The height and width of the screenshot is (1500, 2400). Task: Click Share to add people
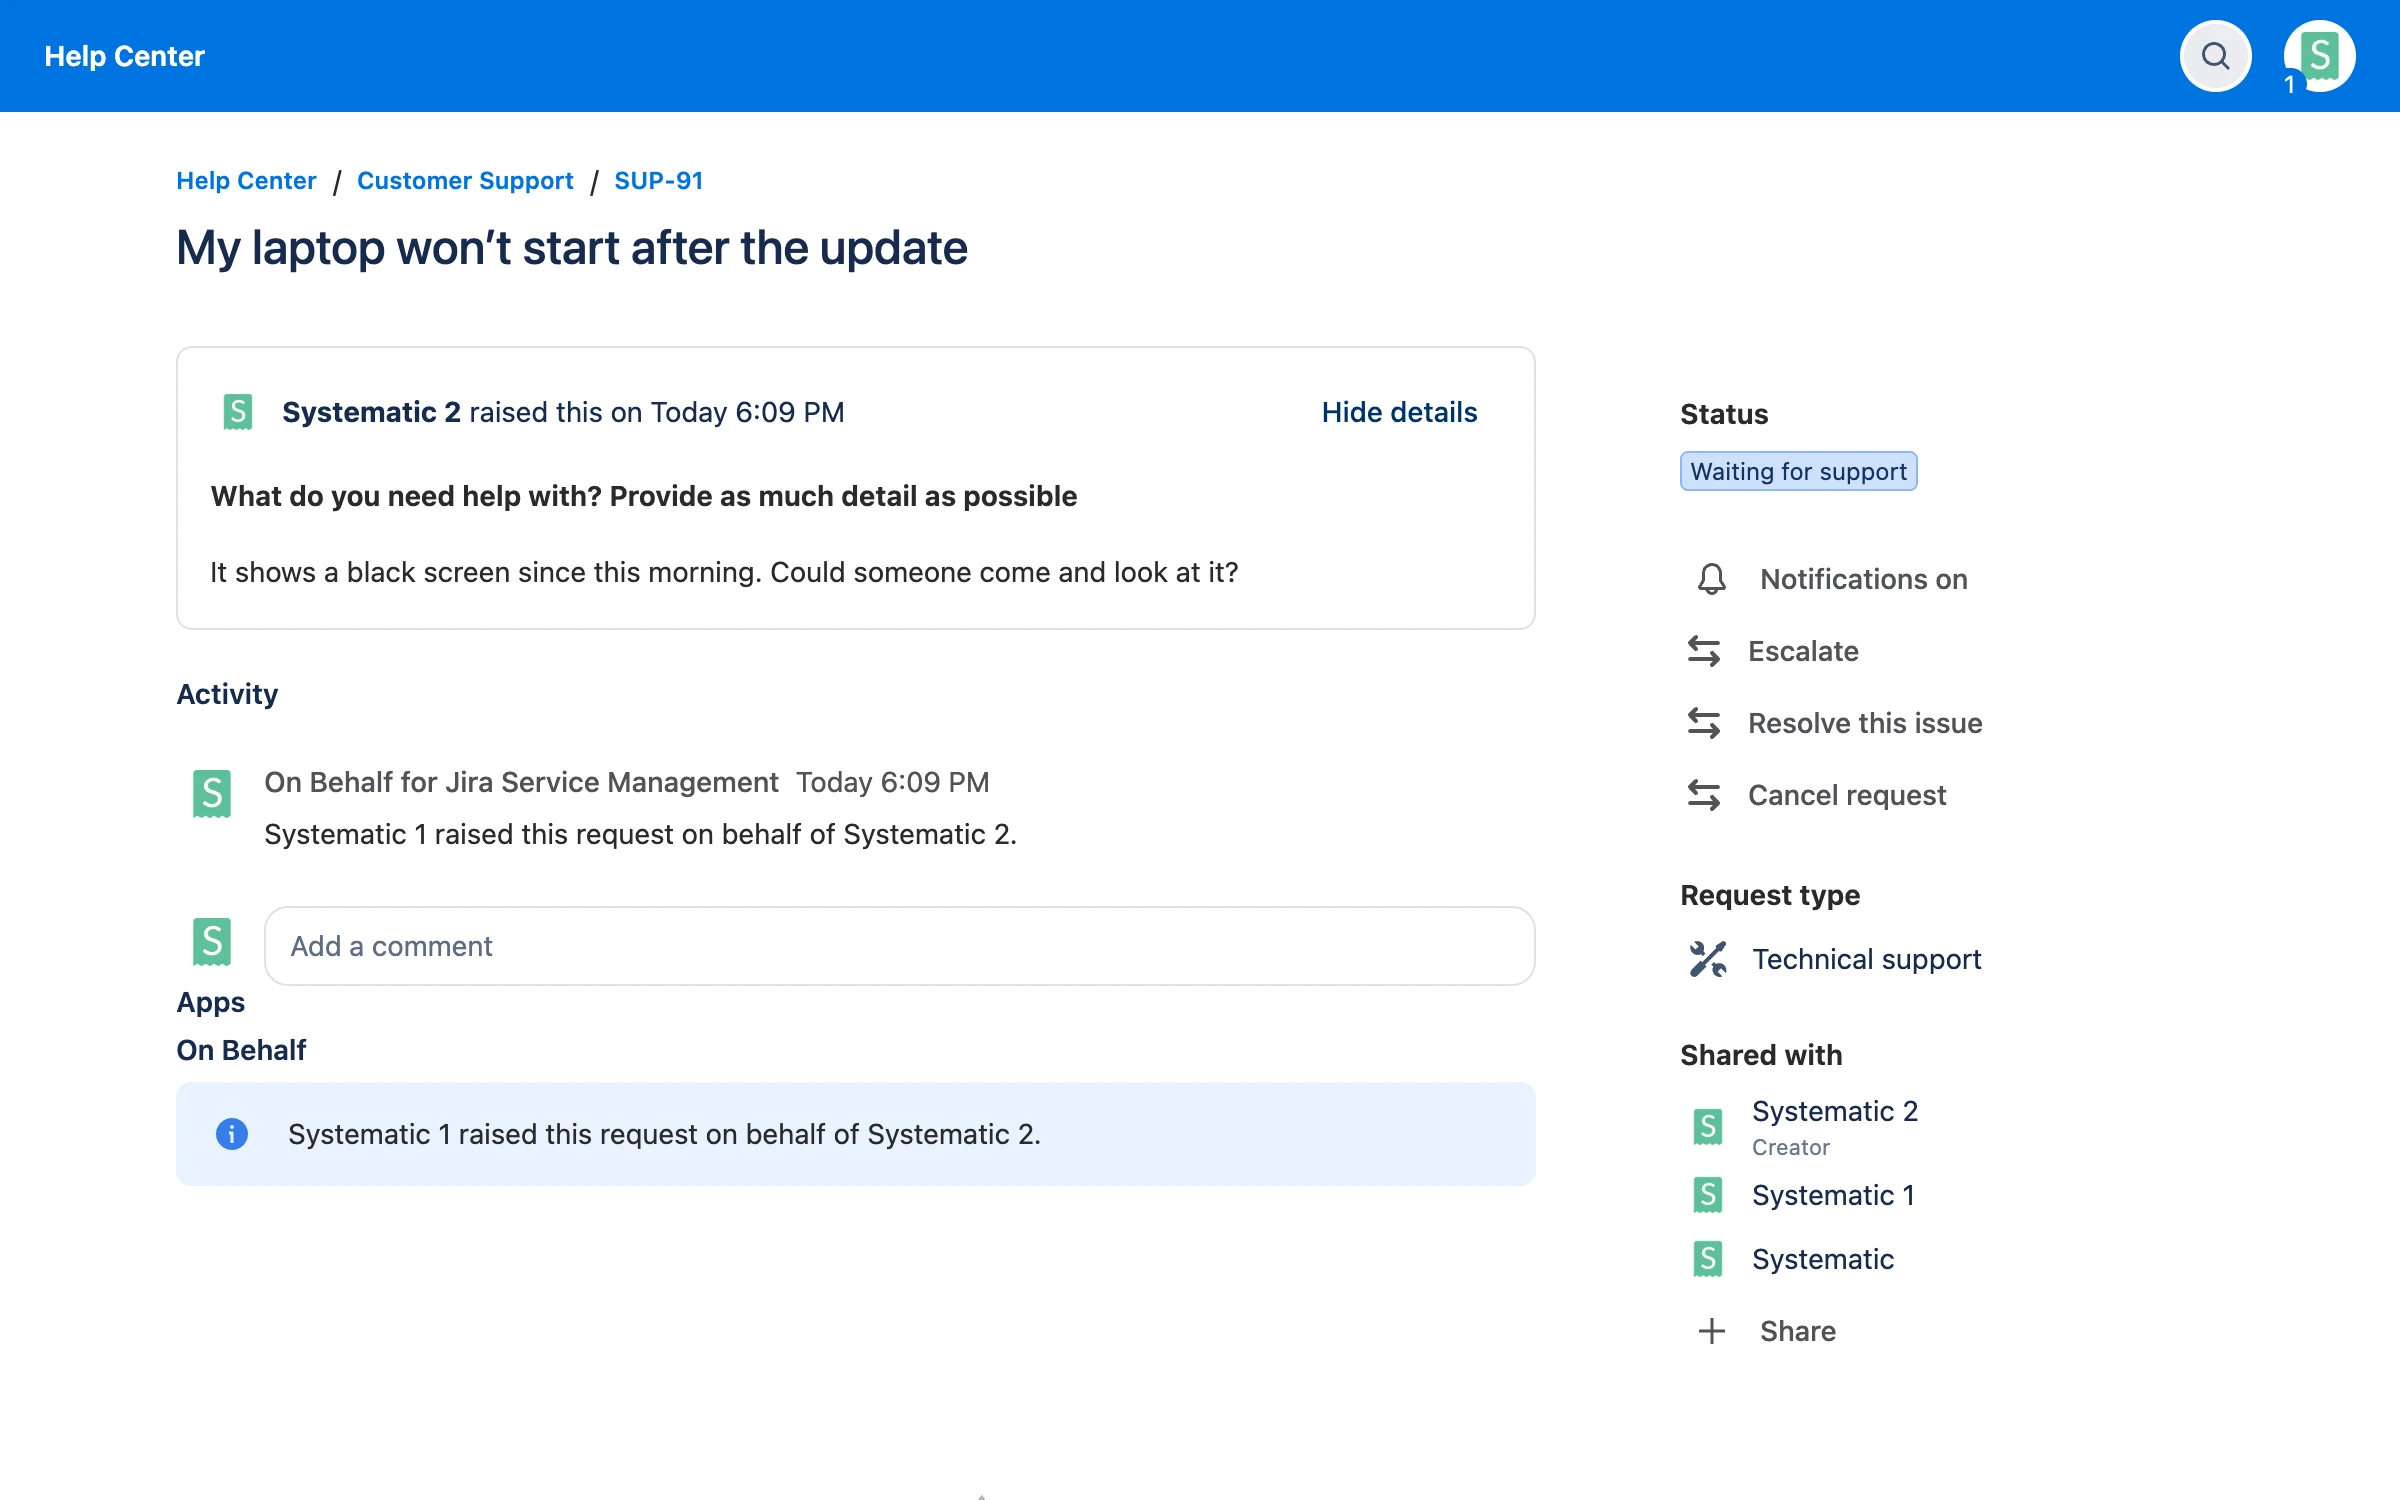point(1798,1331)
